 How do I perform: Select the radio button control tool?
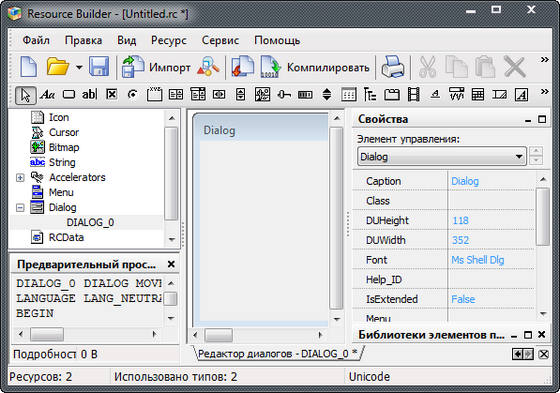click(x=132, y=95)
